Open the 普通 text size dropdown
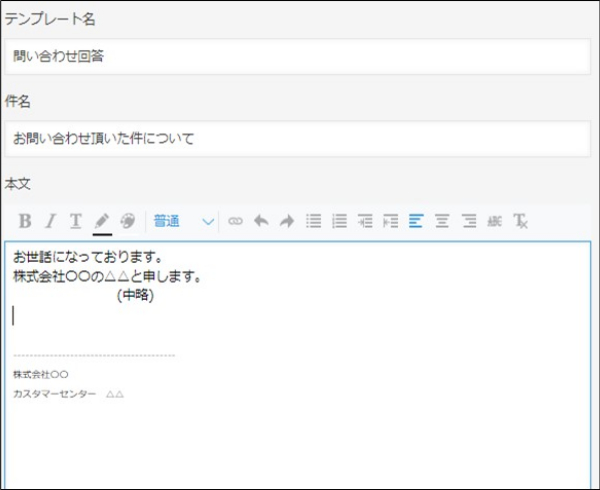This screenshot has width=600, height=490. (183, 221)
